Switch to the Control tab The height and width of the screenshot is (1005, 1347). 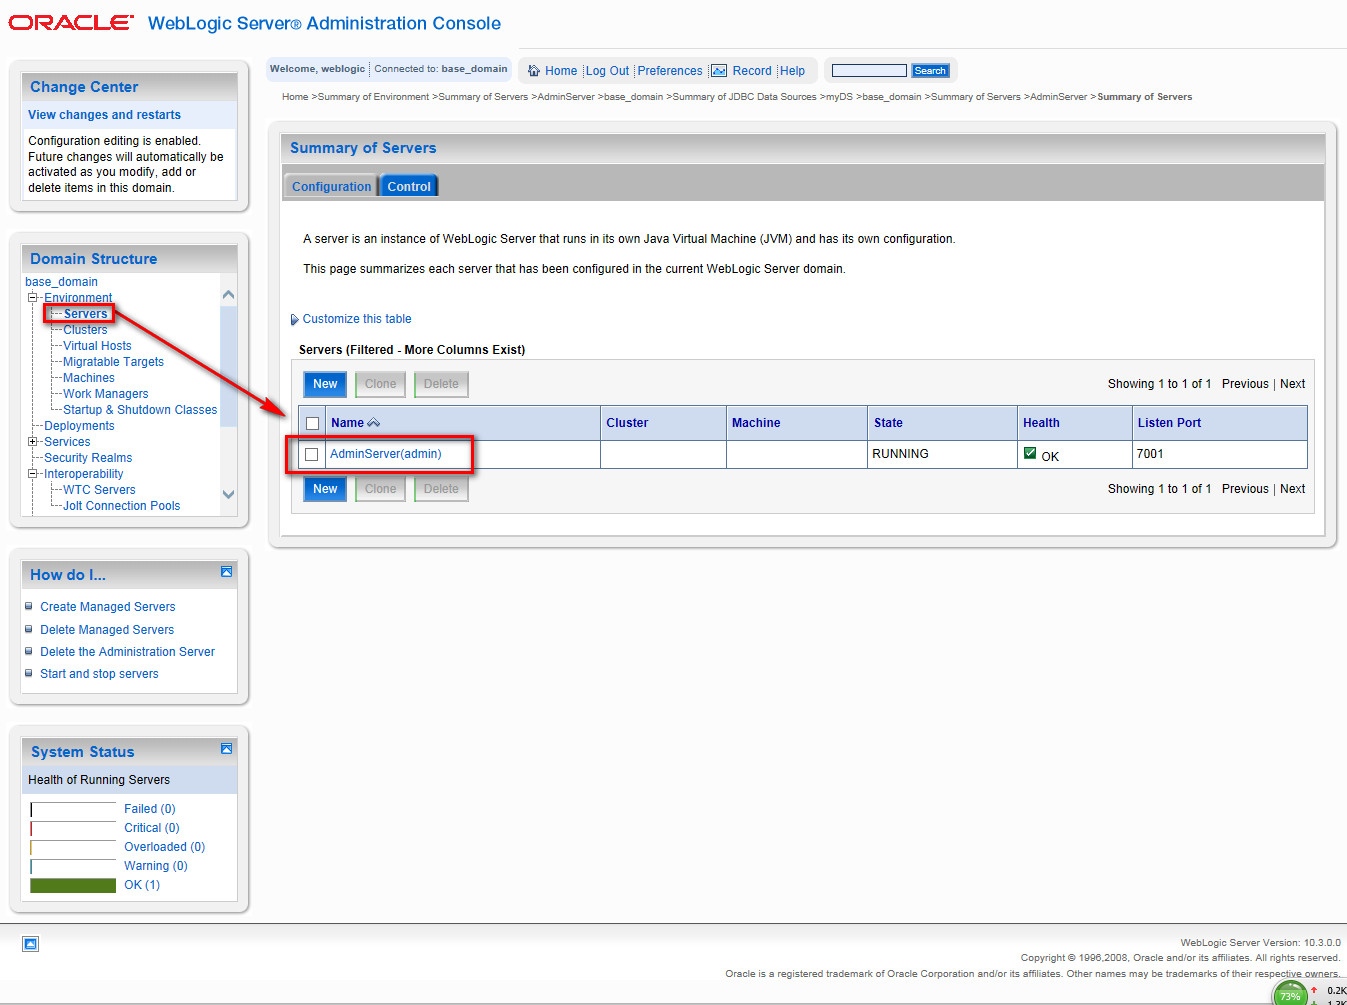click(409, 187)
